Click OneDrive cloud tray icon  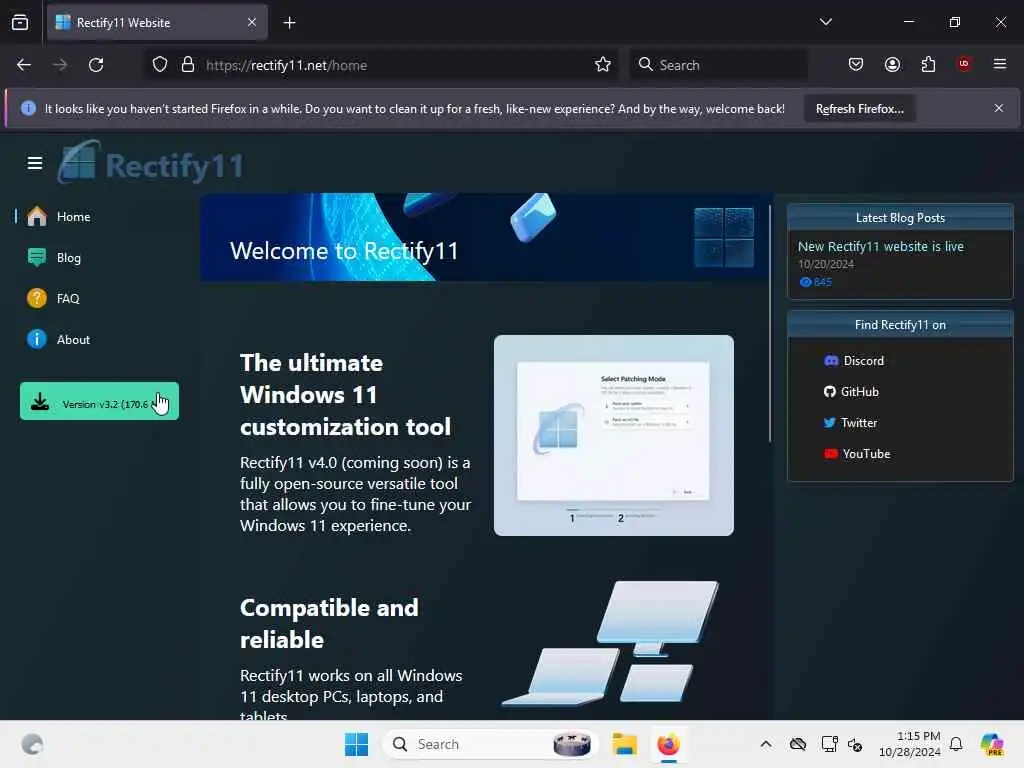coord(797,744)
